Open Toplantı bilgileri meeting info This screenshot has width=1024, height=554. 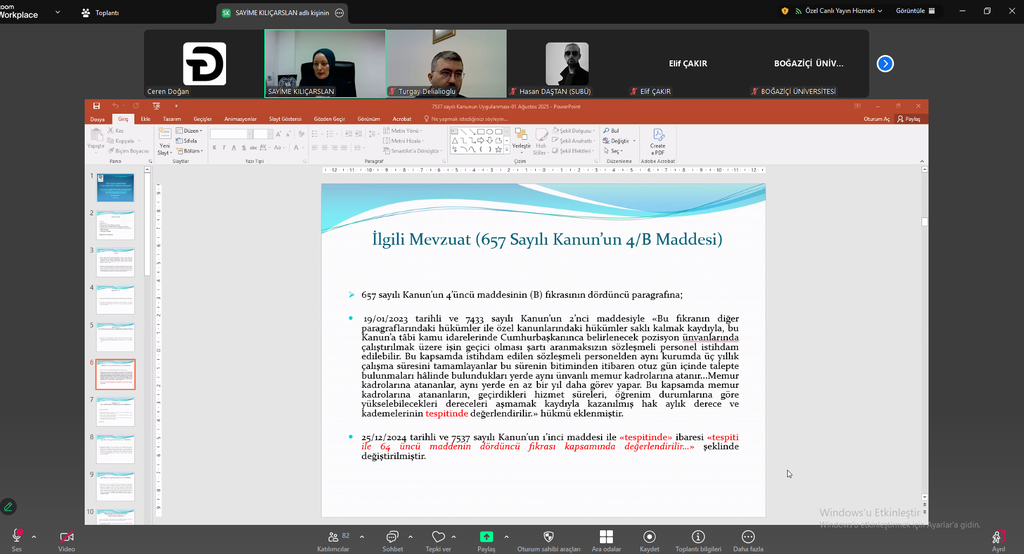point(698,540)
